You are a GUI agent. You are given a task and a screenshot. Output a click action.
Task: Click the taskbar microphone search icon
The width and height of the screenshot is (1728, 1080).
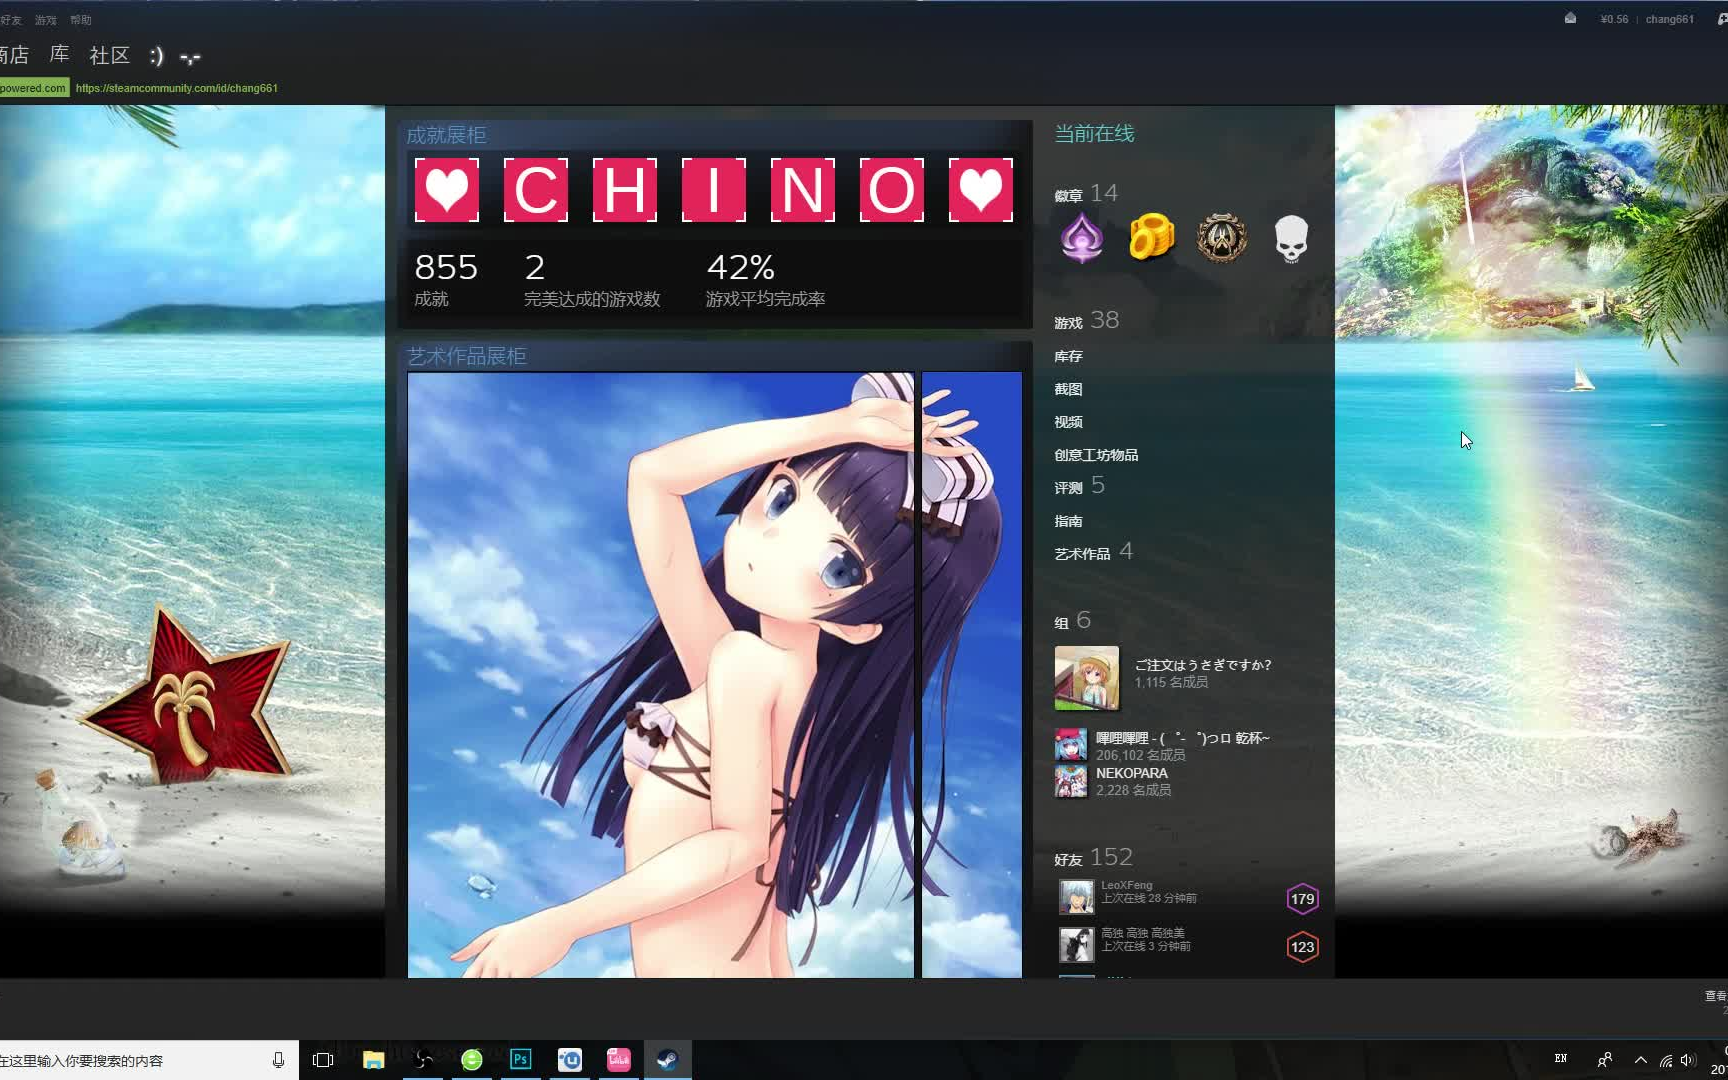tap(278, 1060)
